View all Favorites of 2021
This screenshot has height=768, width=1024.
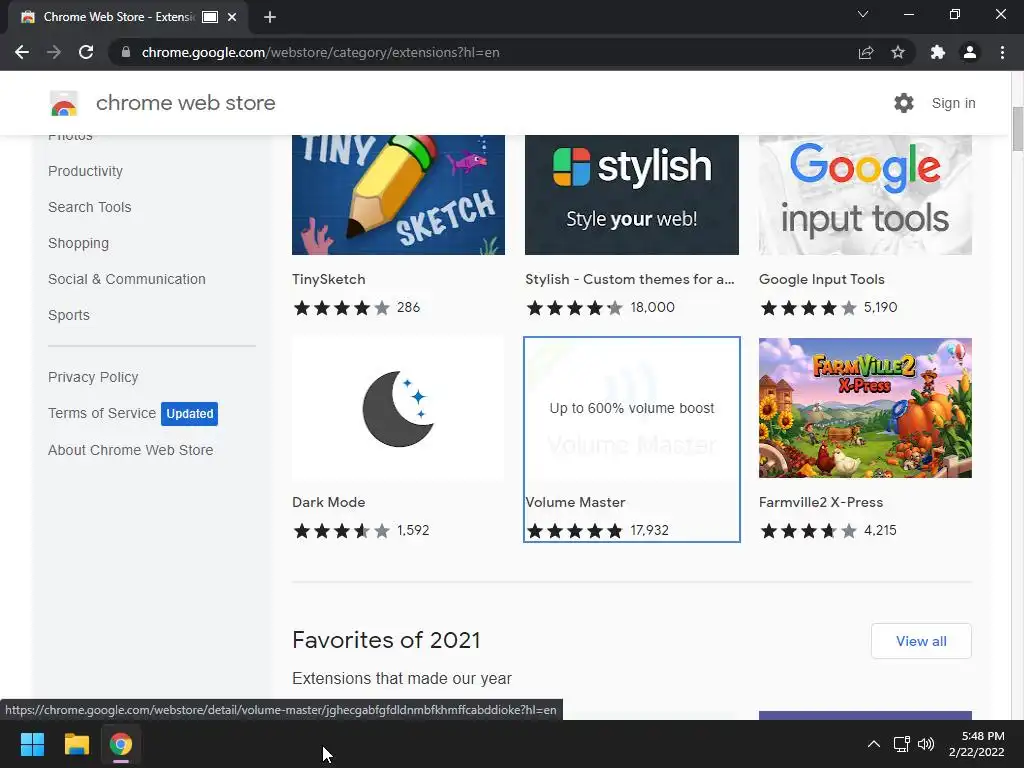coord(921,641)
